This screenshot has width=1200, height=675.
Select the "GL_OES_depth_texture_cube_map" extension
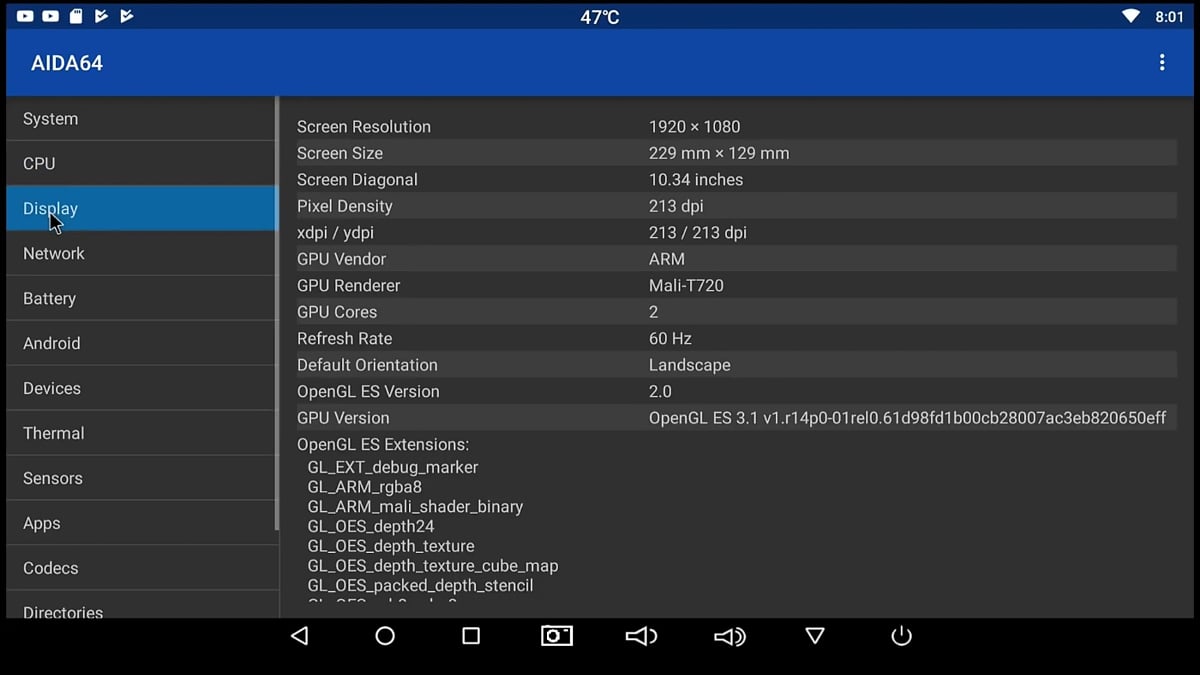[433, 566]
